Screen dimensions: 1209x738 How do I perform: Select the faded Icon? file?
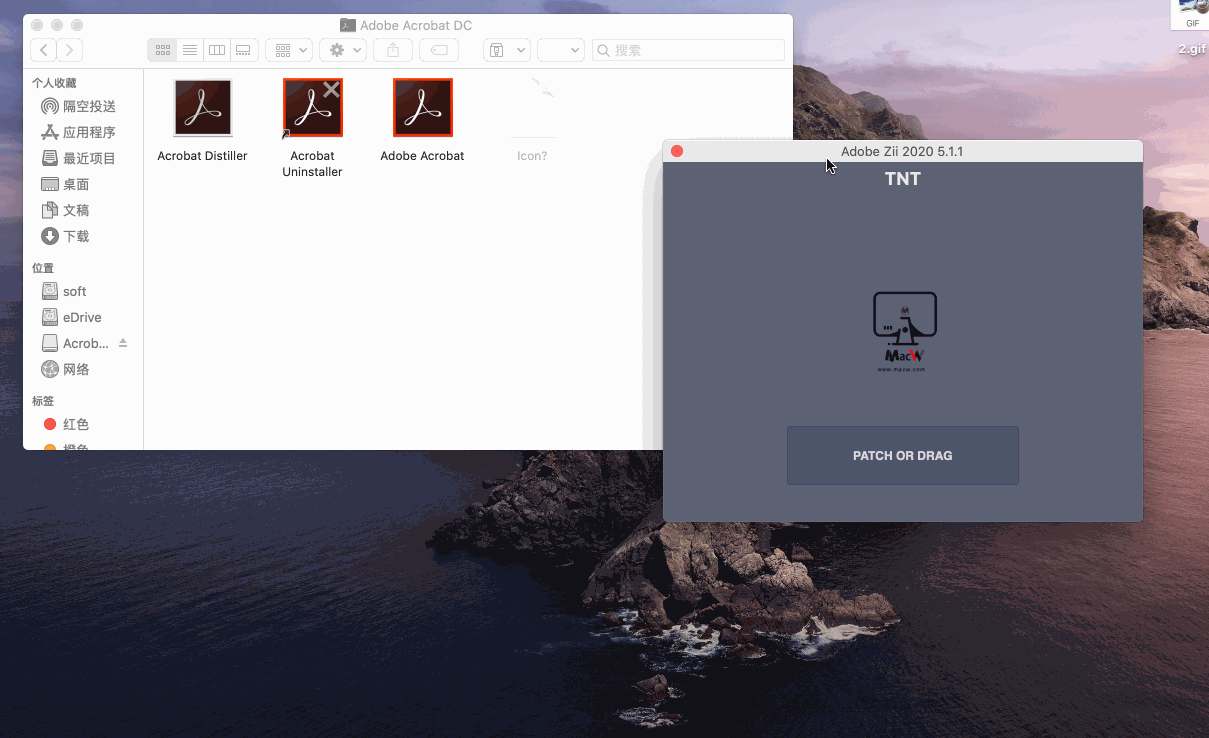tap(532, 108)
